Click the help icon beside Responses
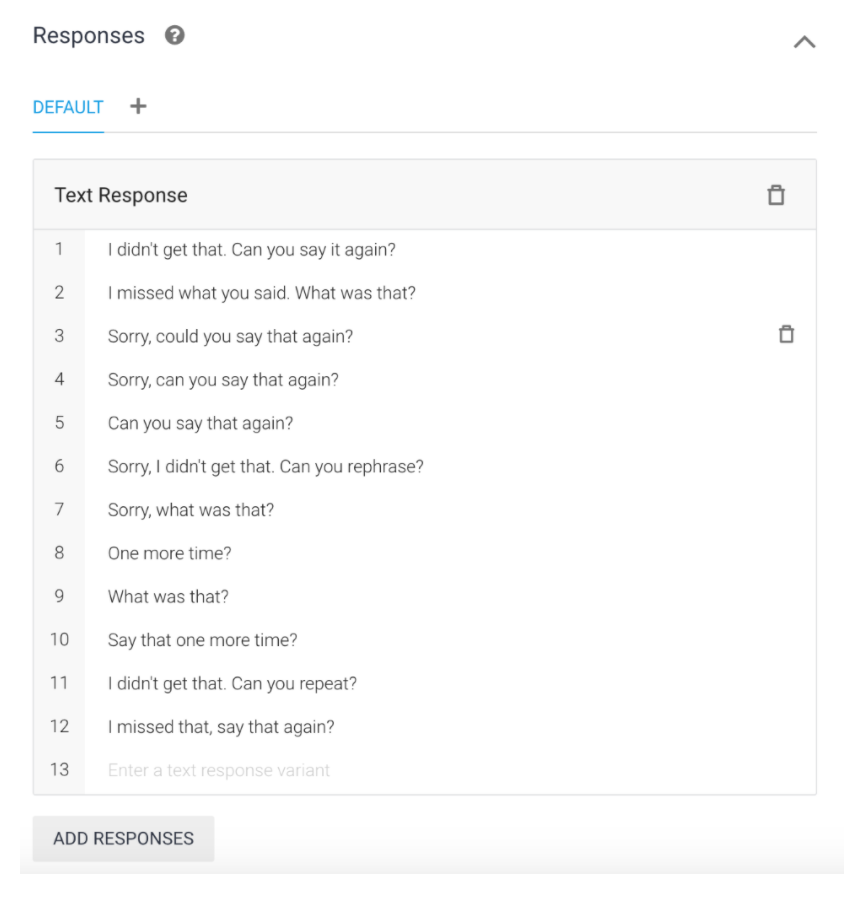 (x=175, y=36)
